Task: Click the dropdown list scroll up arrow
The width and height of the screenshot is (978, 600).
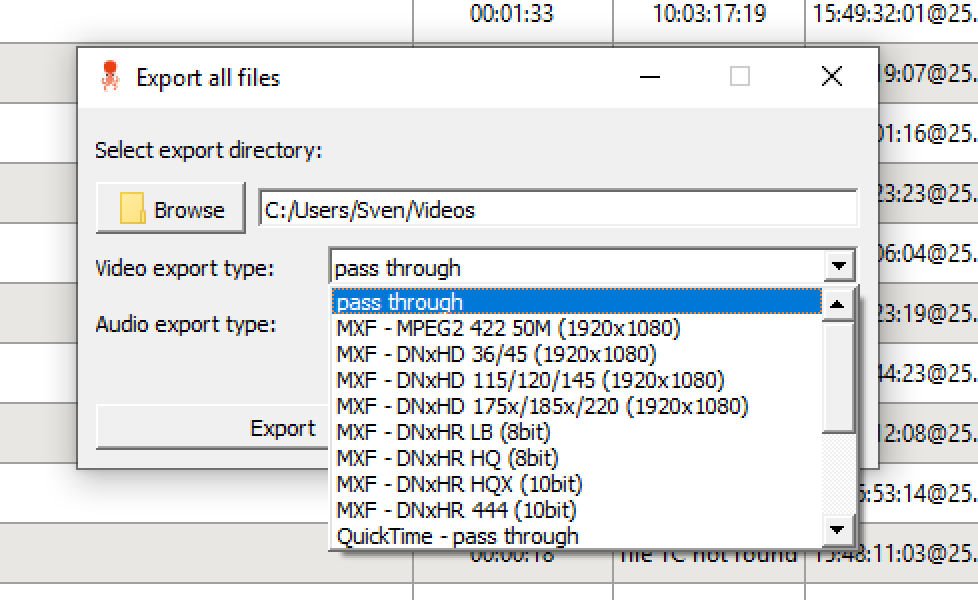Action: 838,303
